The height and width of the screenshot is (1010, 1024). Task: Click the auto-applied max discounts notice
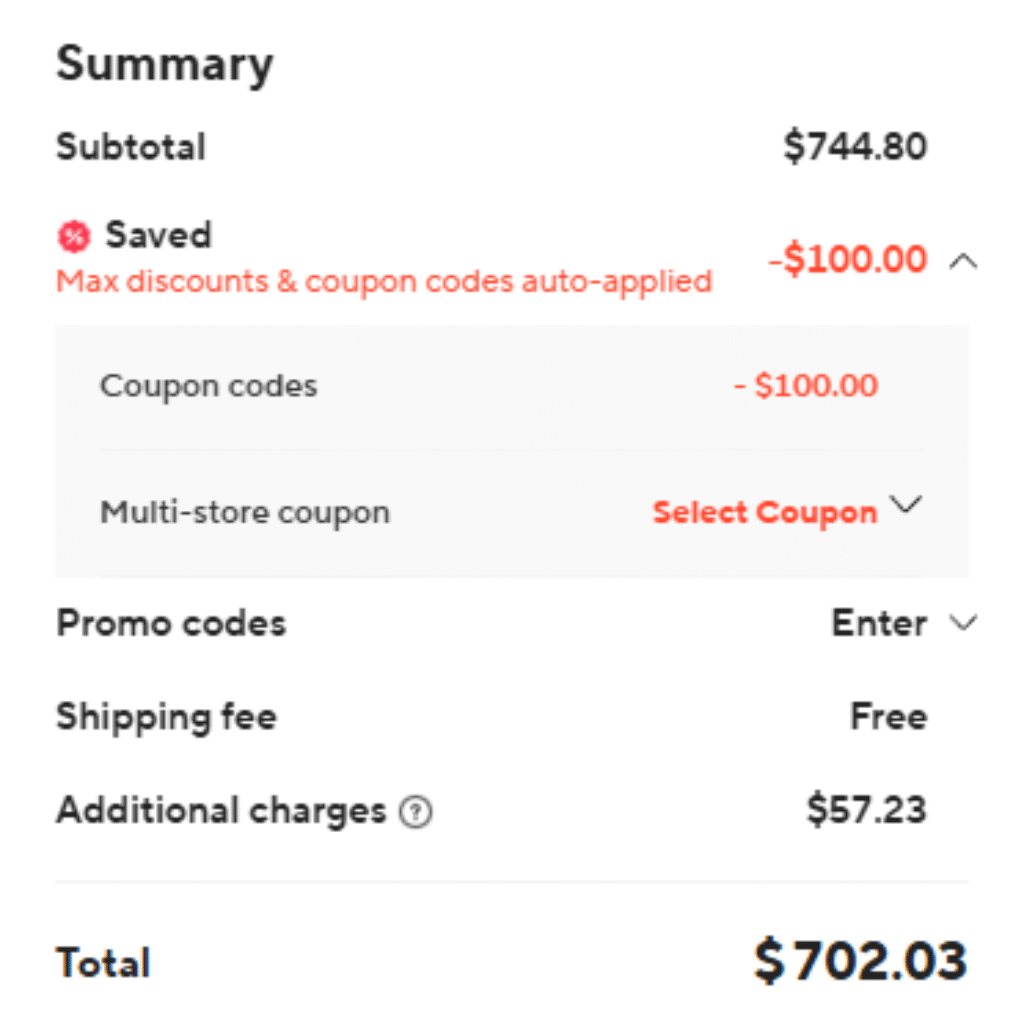click(384, 281)
